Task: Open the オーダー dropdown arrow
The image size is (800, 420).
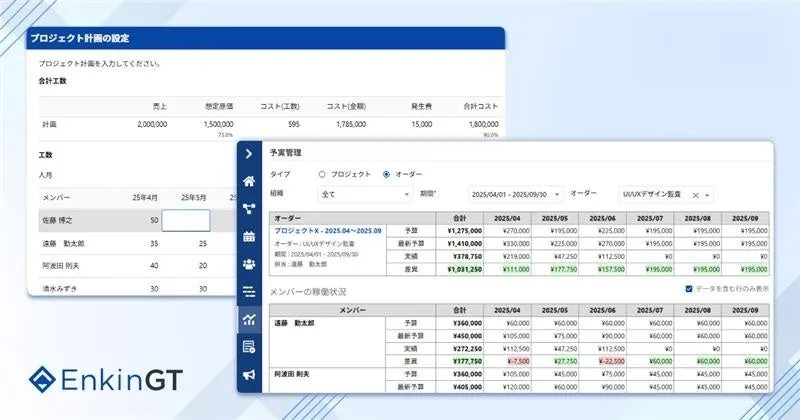Action: coord(707,195)
